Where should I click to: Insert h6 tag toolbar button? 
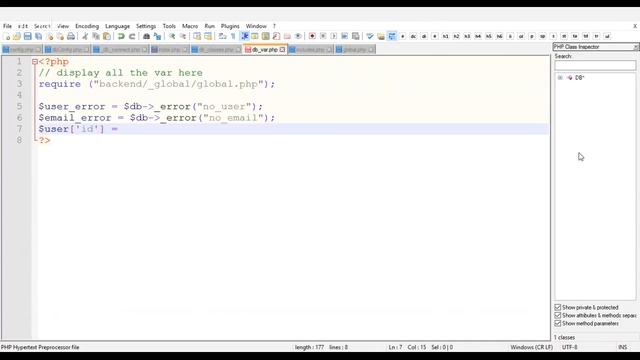[x=499, y=36]
